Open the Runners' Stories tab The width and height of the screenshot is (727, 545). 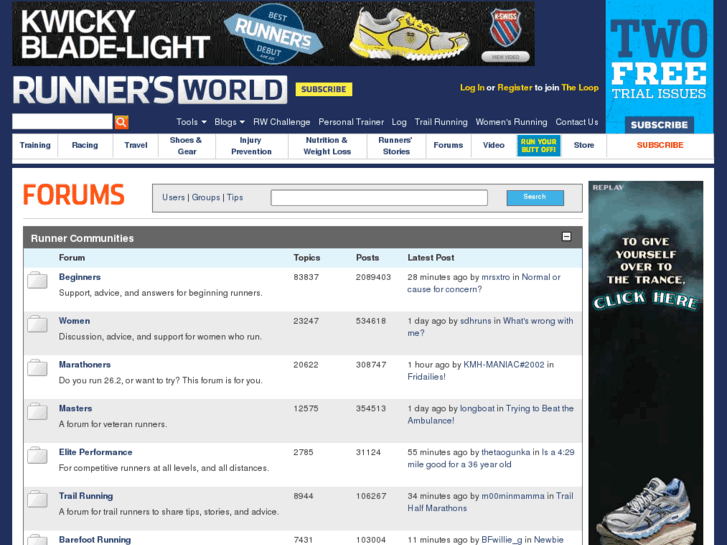pos(396,146)
